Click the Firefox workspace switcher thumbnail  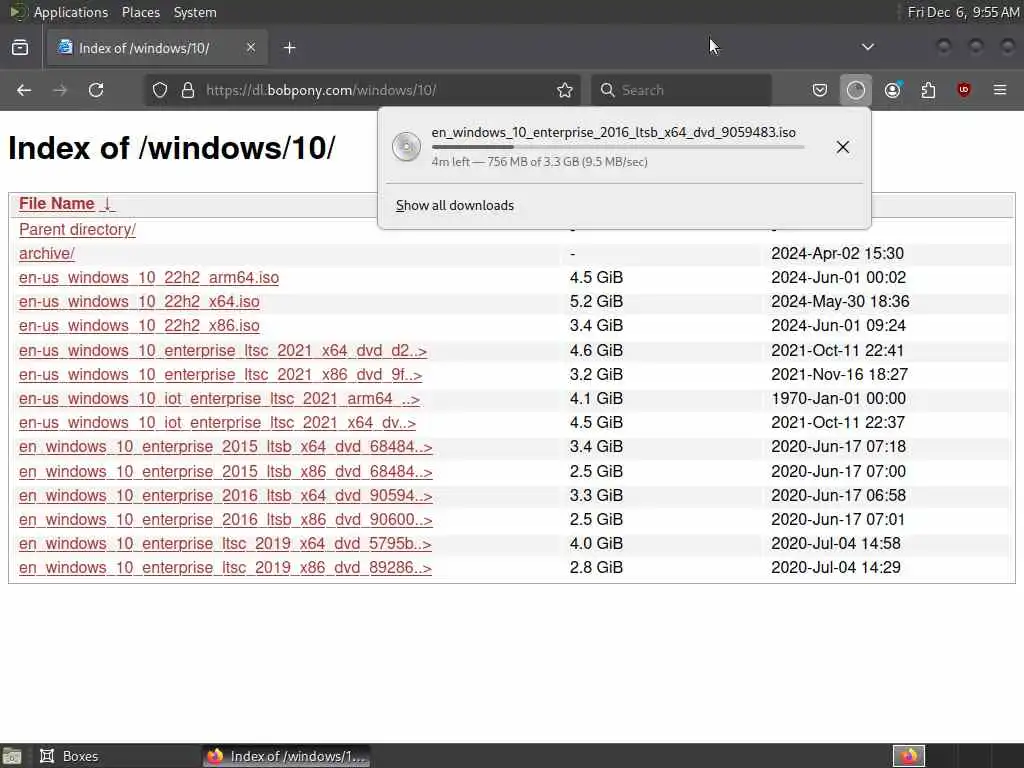coord(909,756)
